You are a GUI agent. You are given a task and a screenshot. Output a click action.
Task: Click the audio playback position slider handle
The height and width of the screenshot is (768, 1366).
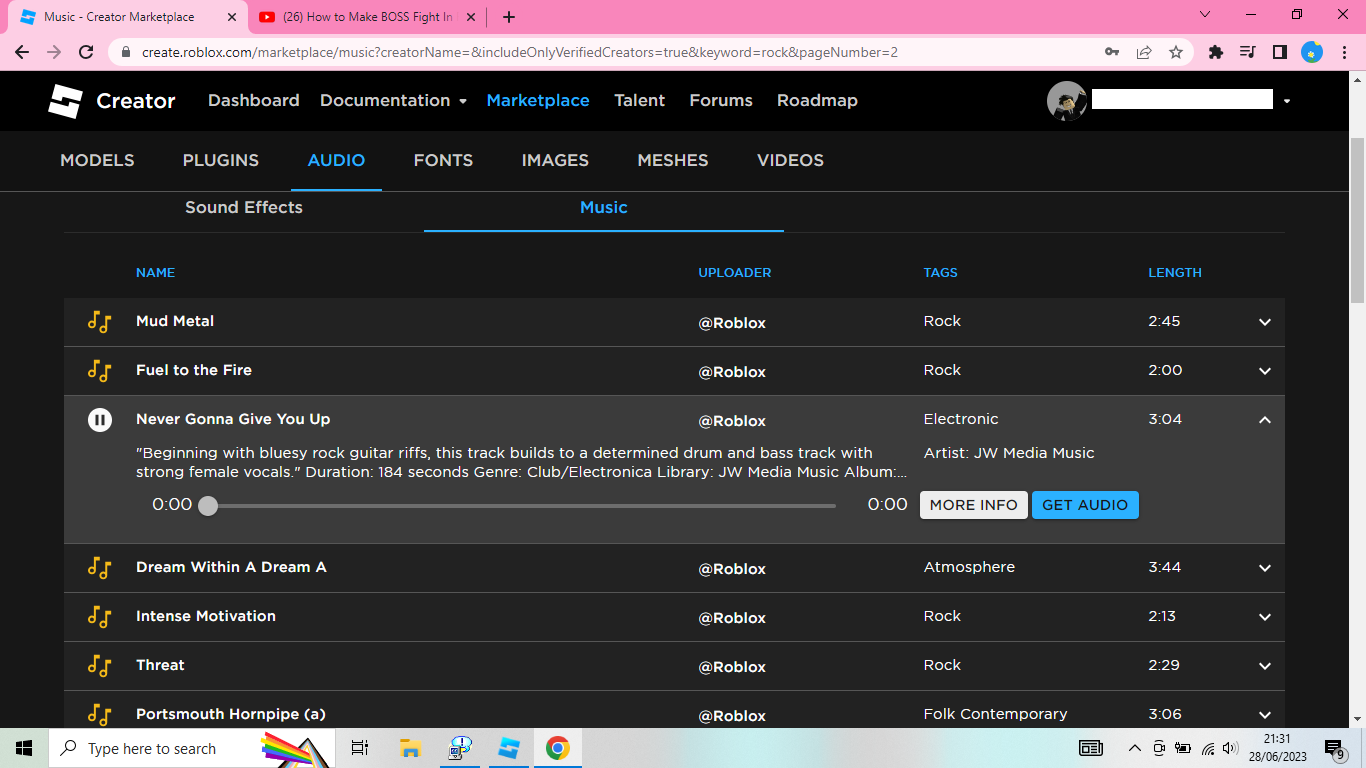(208, 506)
